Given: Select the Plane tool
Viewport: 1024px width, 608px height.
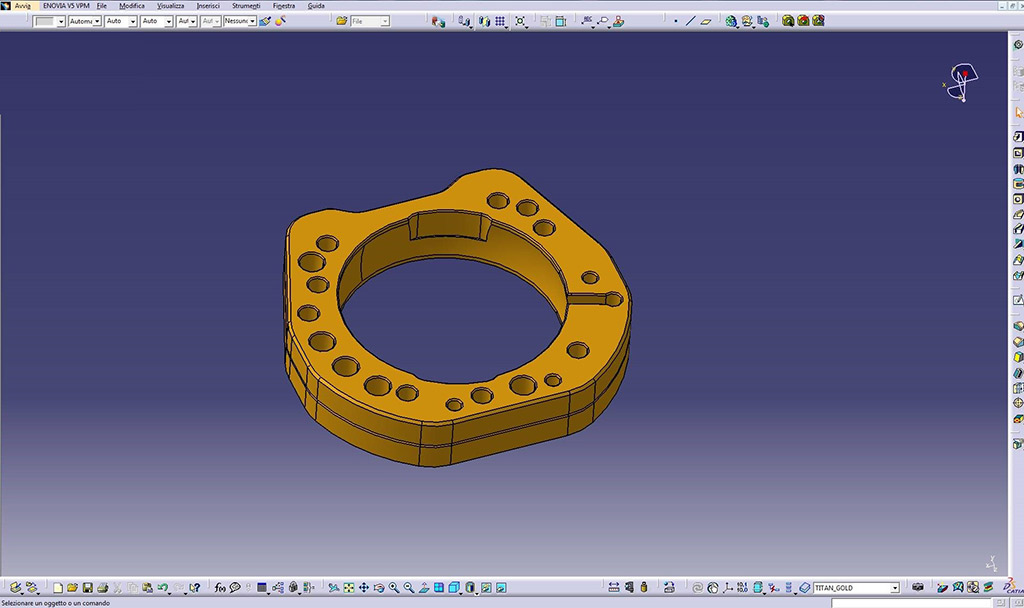Looking at the screenshot, I should (x=706, y=22).
